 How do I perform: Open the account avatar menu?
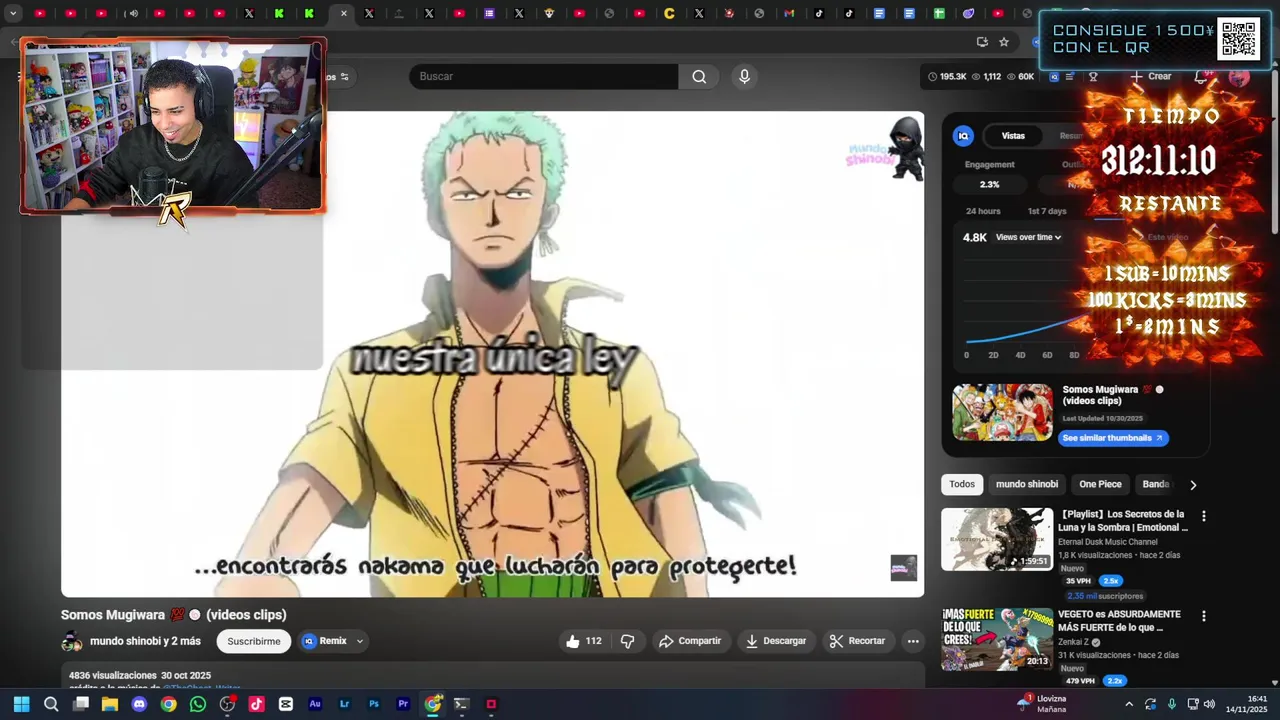[x=1240, y=77]
